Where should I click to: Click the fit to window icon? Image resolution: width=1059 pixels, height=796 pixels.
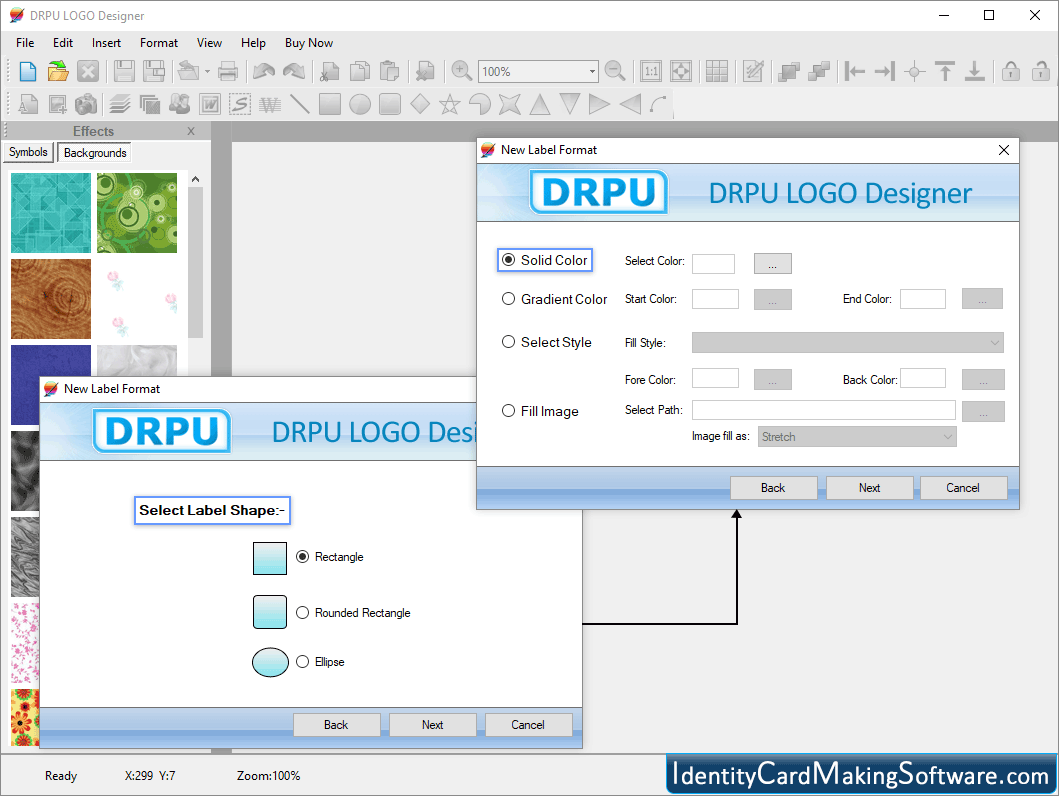[x=681, y=71]
